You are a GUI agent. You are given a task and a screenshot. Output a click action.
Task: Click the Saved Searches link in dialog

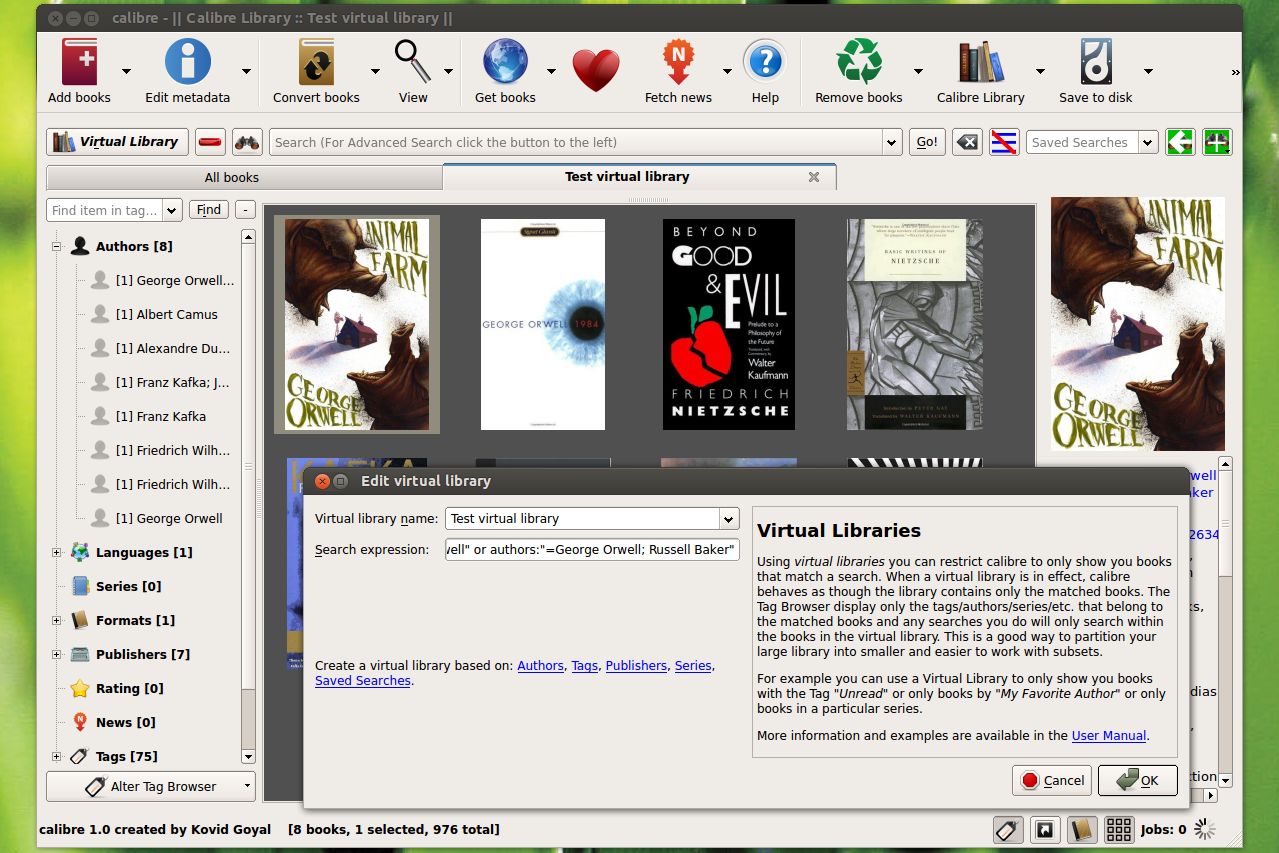[x=363, y=681]
